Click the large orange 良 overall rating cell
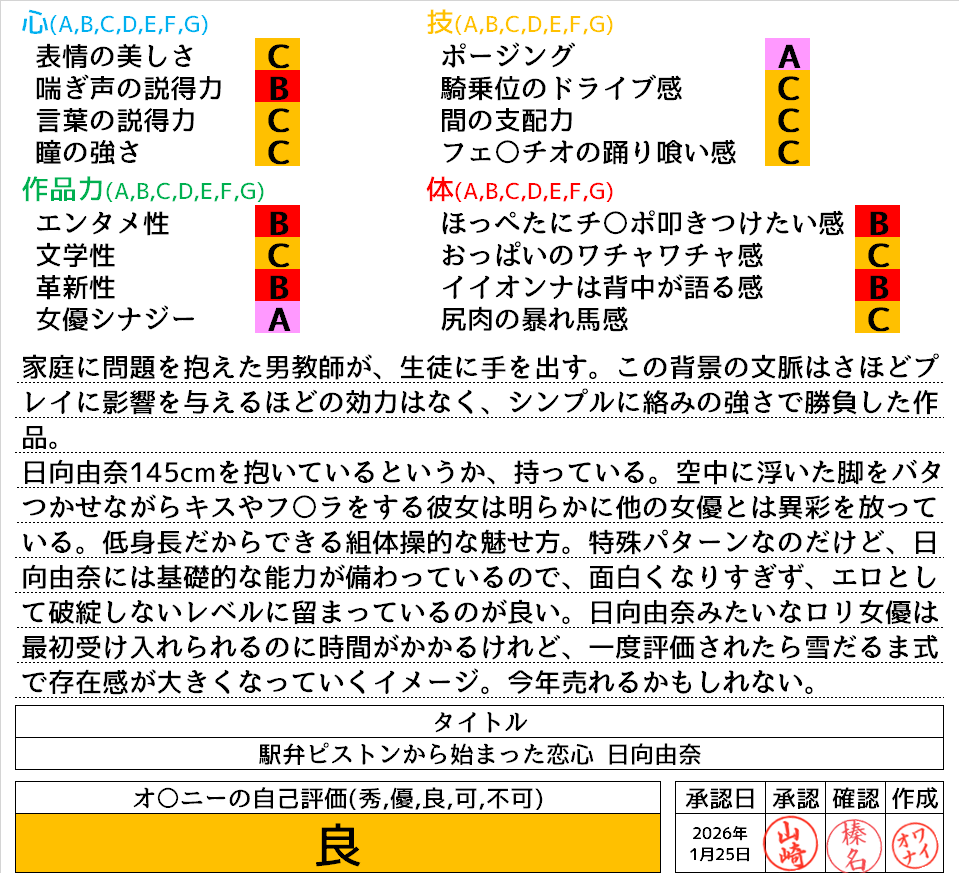The image size is (959, 873). coord(338,843)
